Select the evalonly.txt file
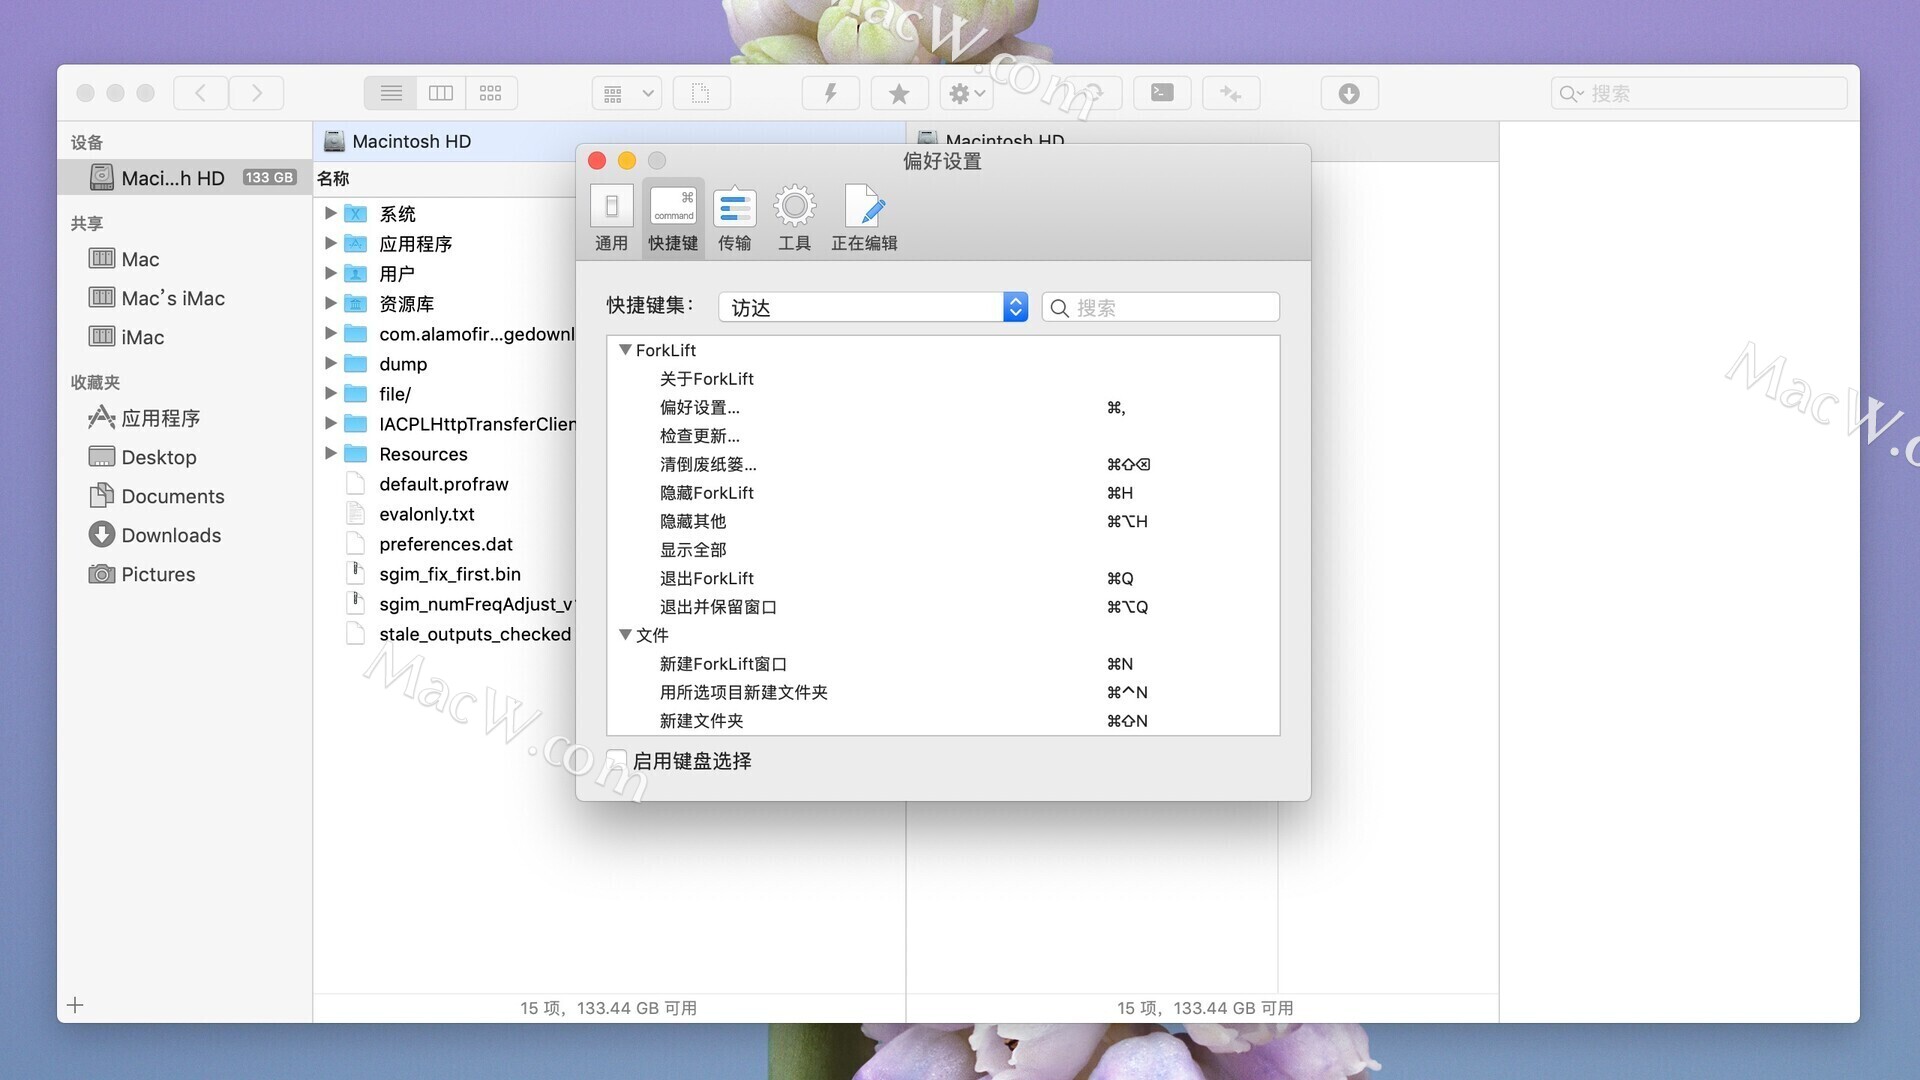Image resolution: width=1920 pixels, height=1080 pixels. tap(445, 514)
